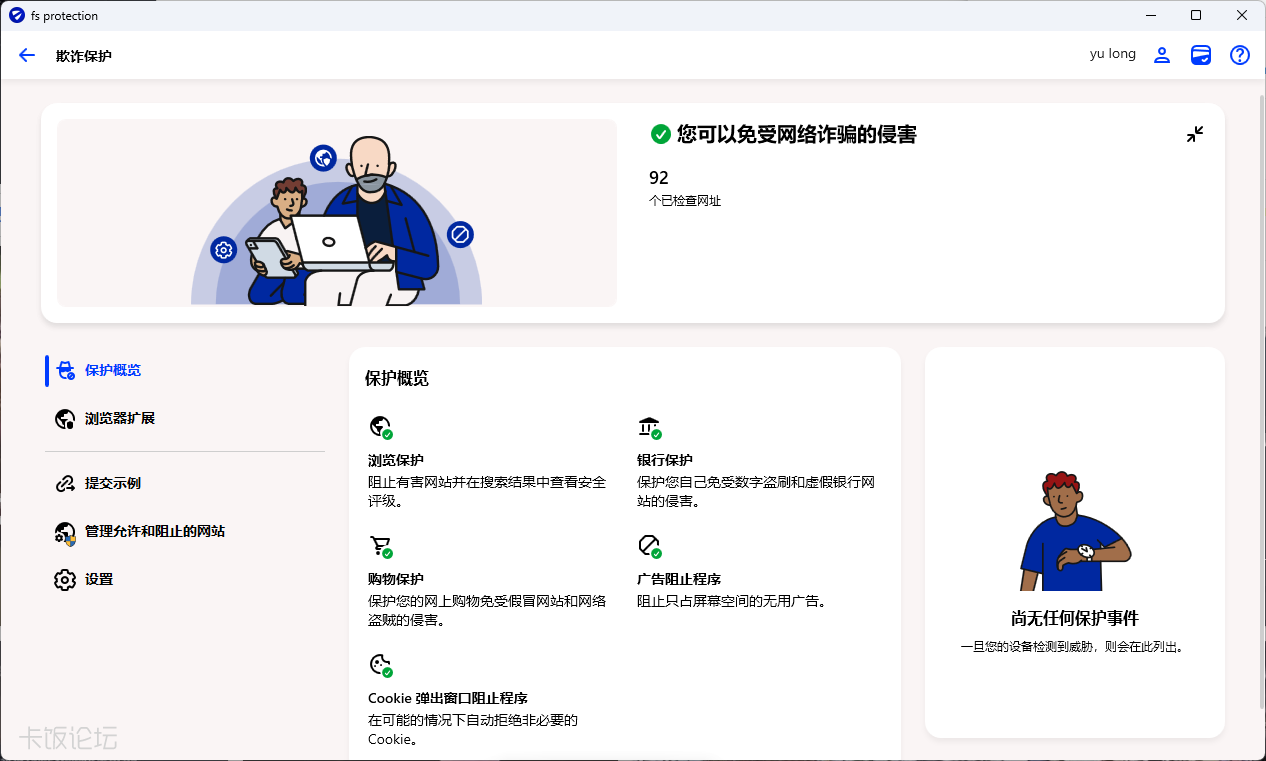
Task: Click the 浏览保护 globe icon
Action: point(380,427)
